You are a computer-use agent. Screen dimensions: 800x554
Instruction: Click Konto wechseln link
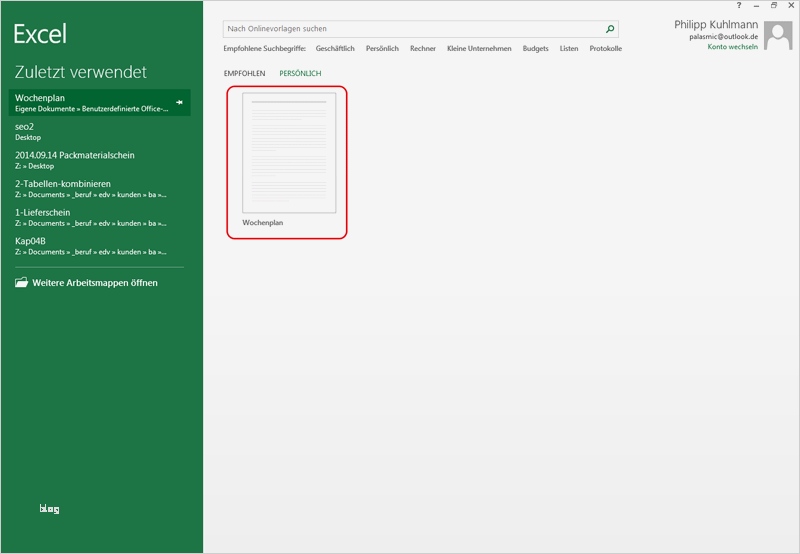(732, 47)
